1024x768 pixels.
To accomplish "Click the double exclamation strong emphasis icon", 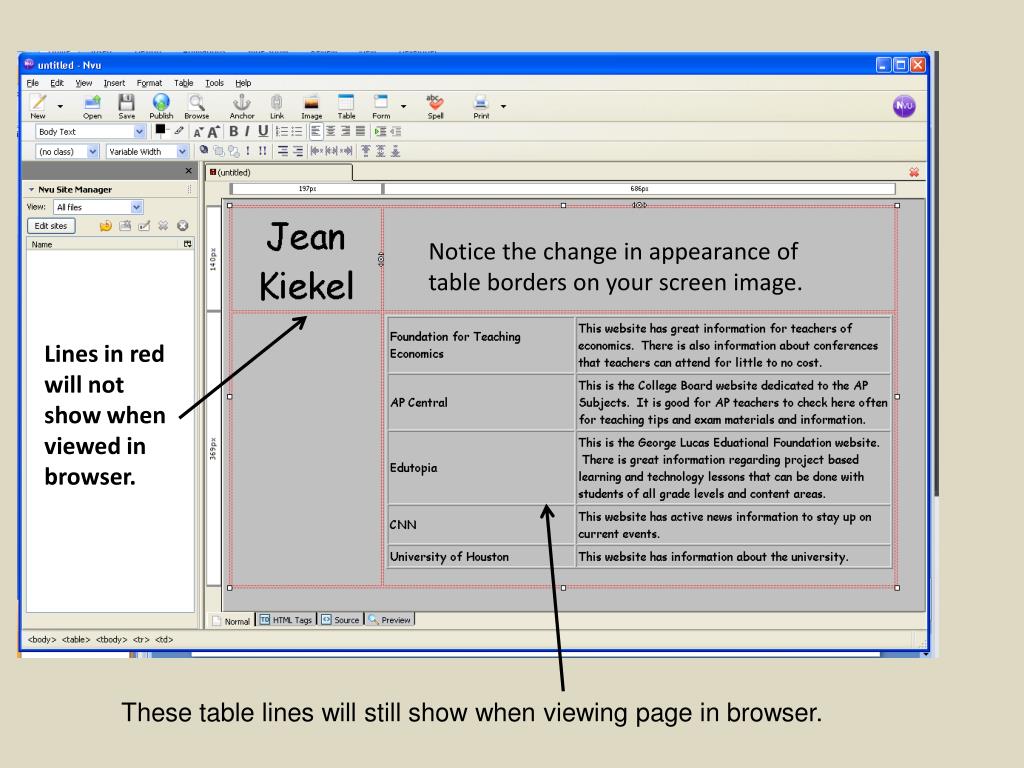I will pyautogui.click(x=262, y=151).
